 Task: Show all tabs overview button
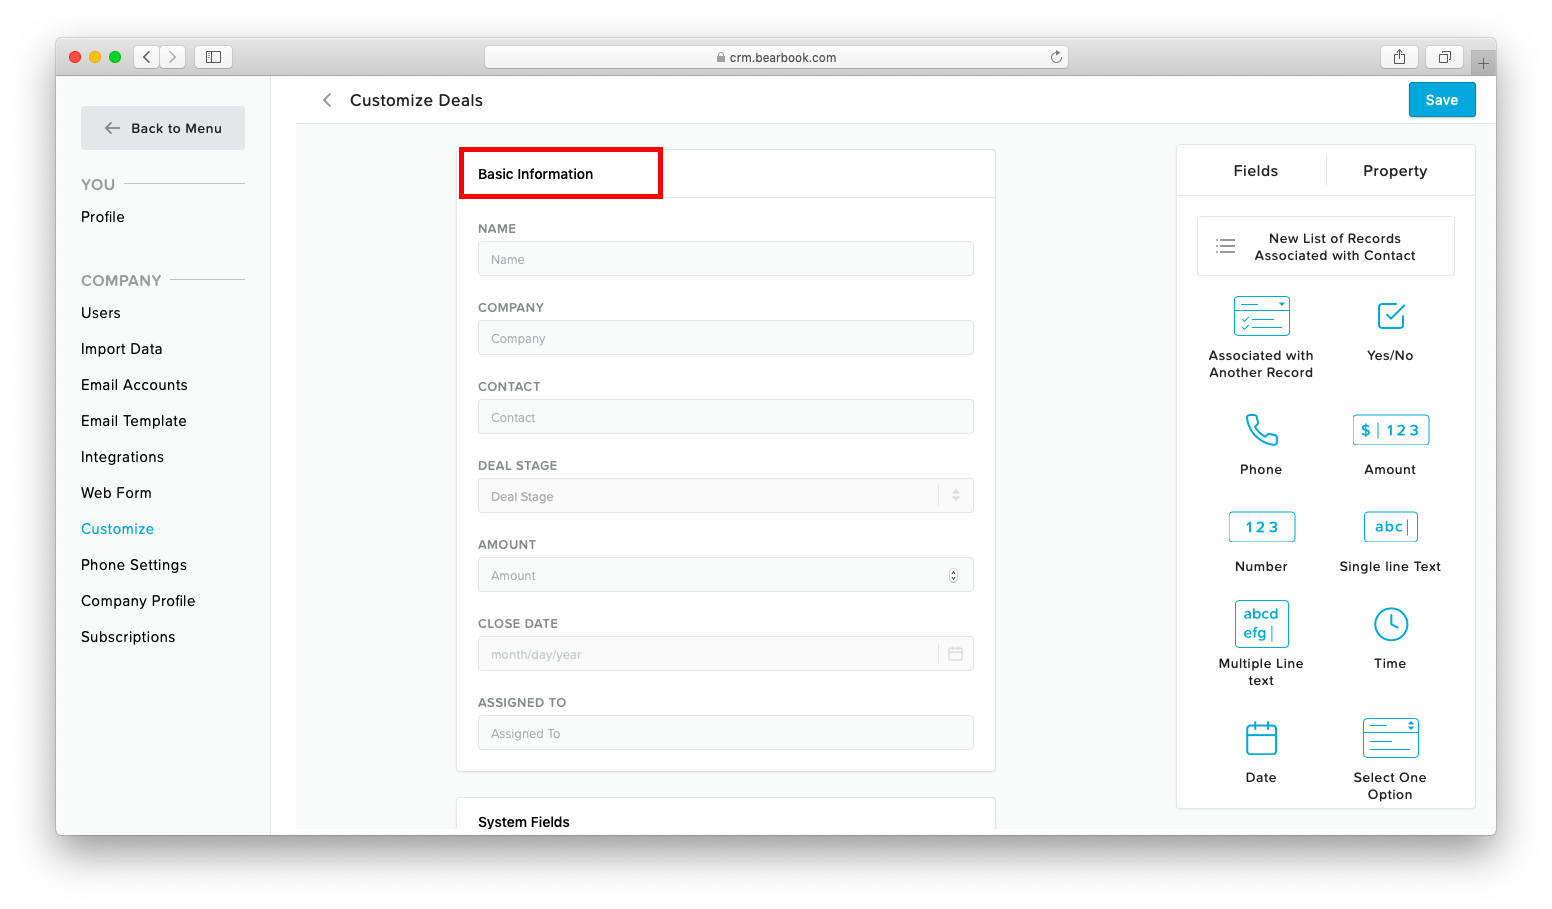1444,57
